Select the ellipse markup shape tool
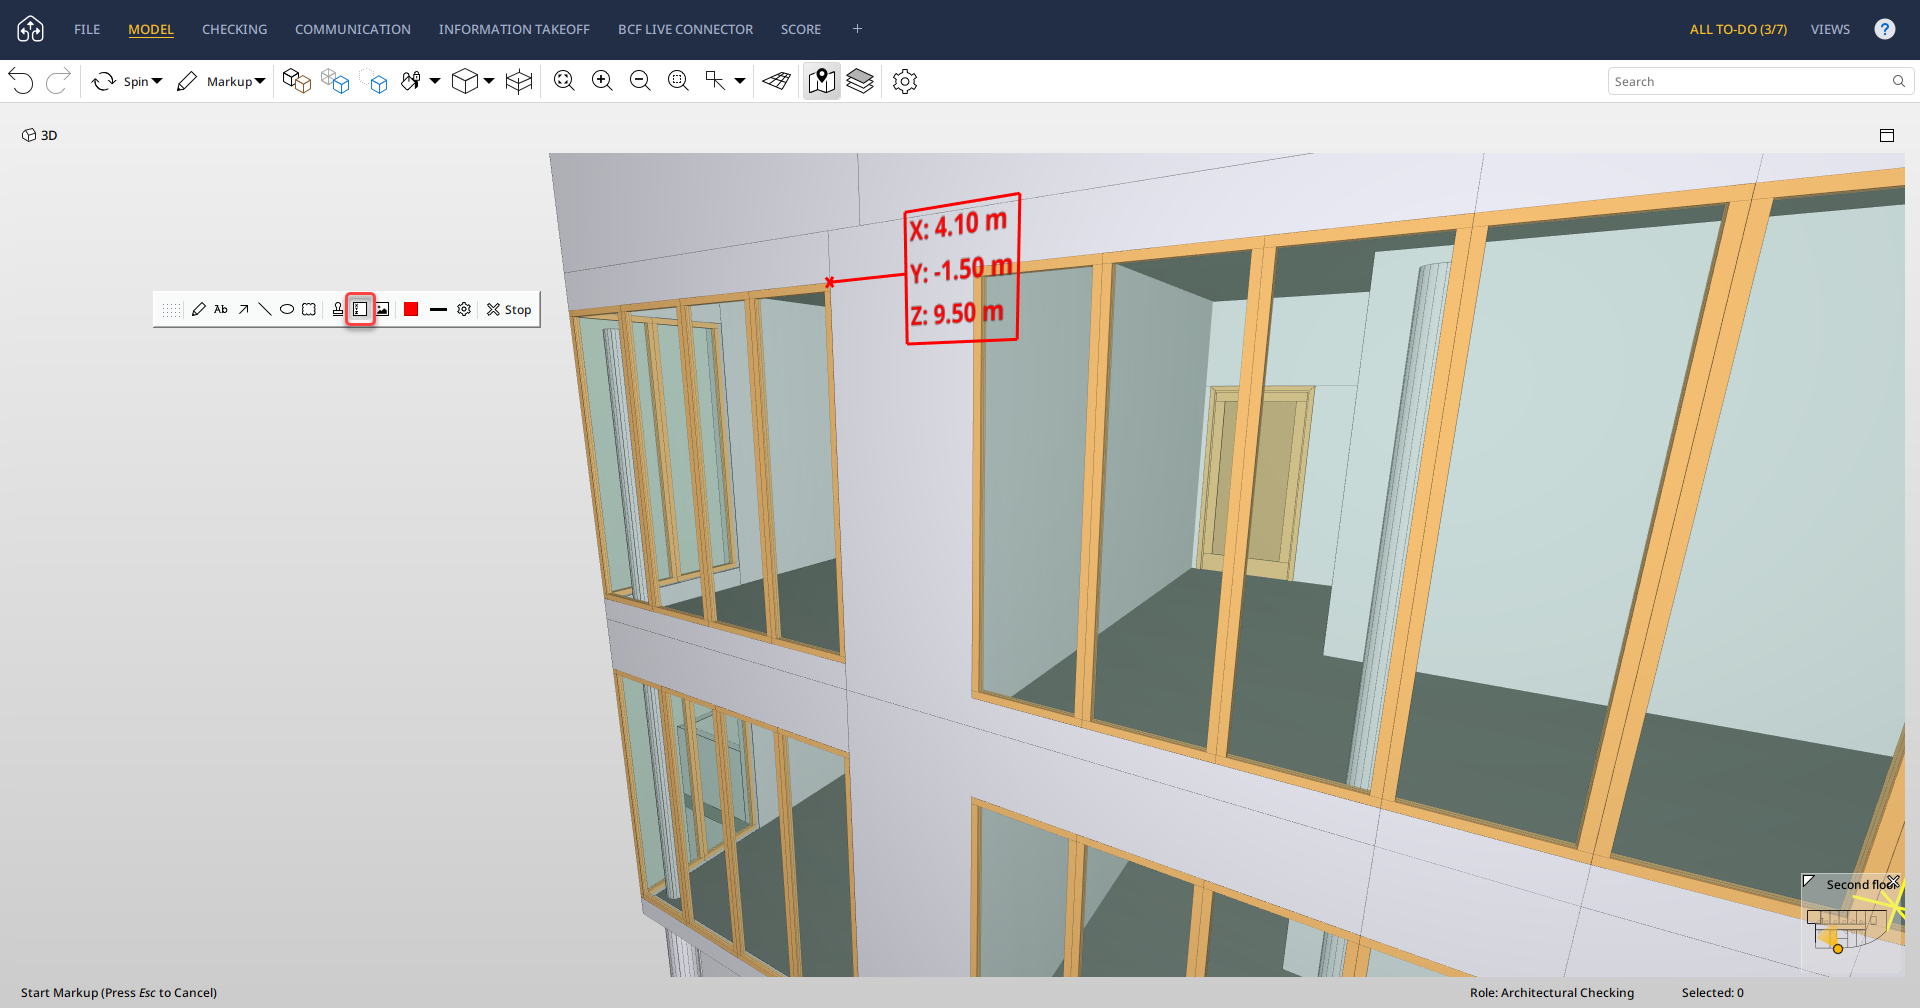 coord(287,310)
